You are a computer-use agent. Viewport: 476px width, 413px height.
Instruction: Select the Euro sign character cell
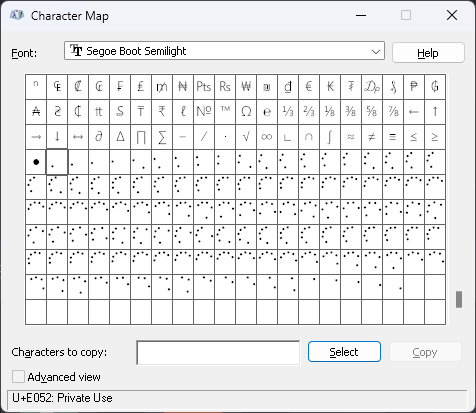click(x=309, y=87)
